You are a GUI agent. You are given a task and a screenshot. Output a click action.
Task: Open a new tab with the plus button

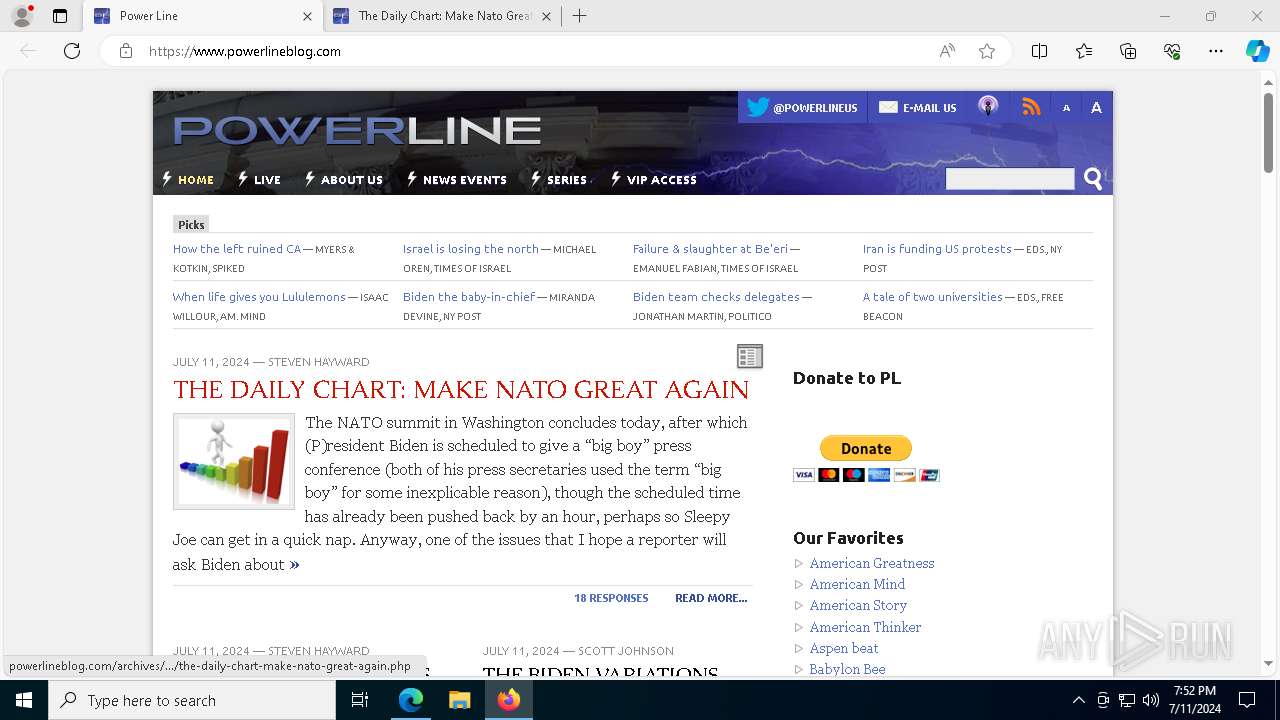[579, 16]
